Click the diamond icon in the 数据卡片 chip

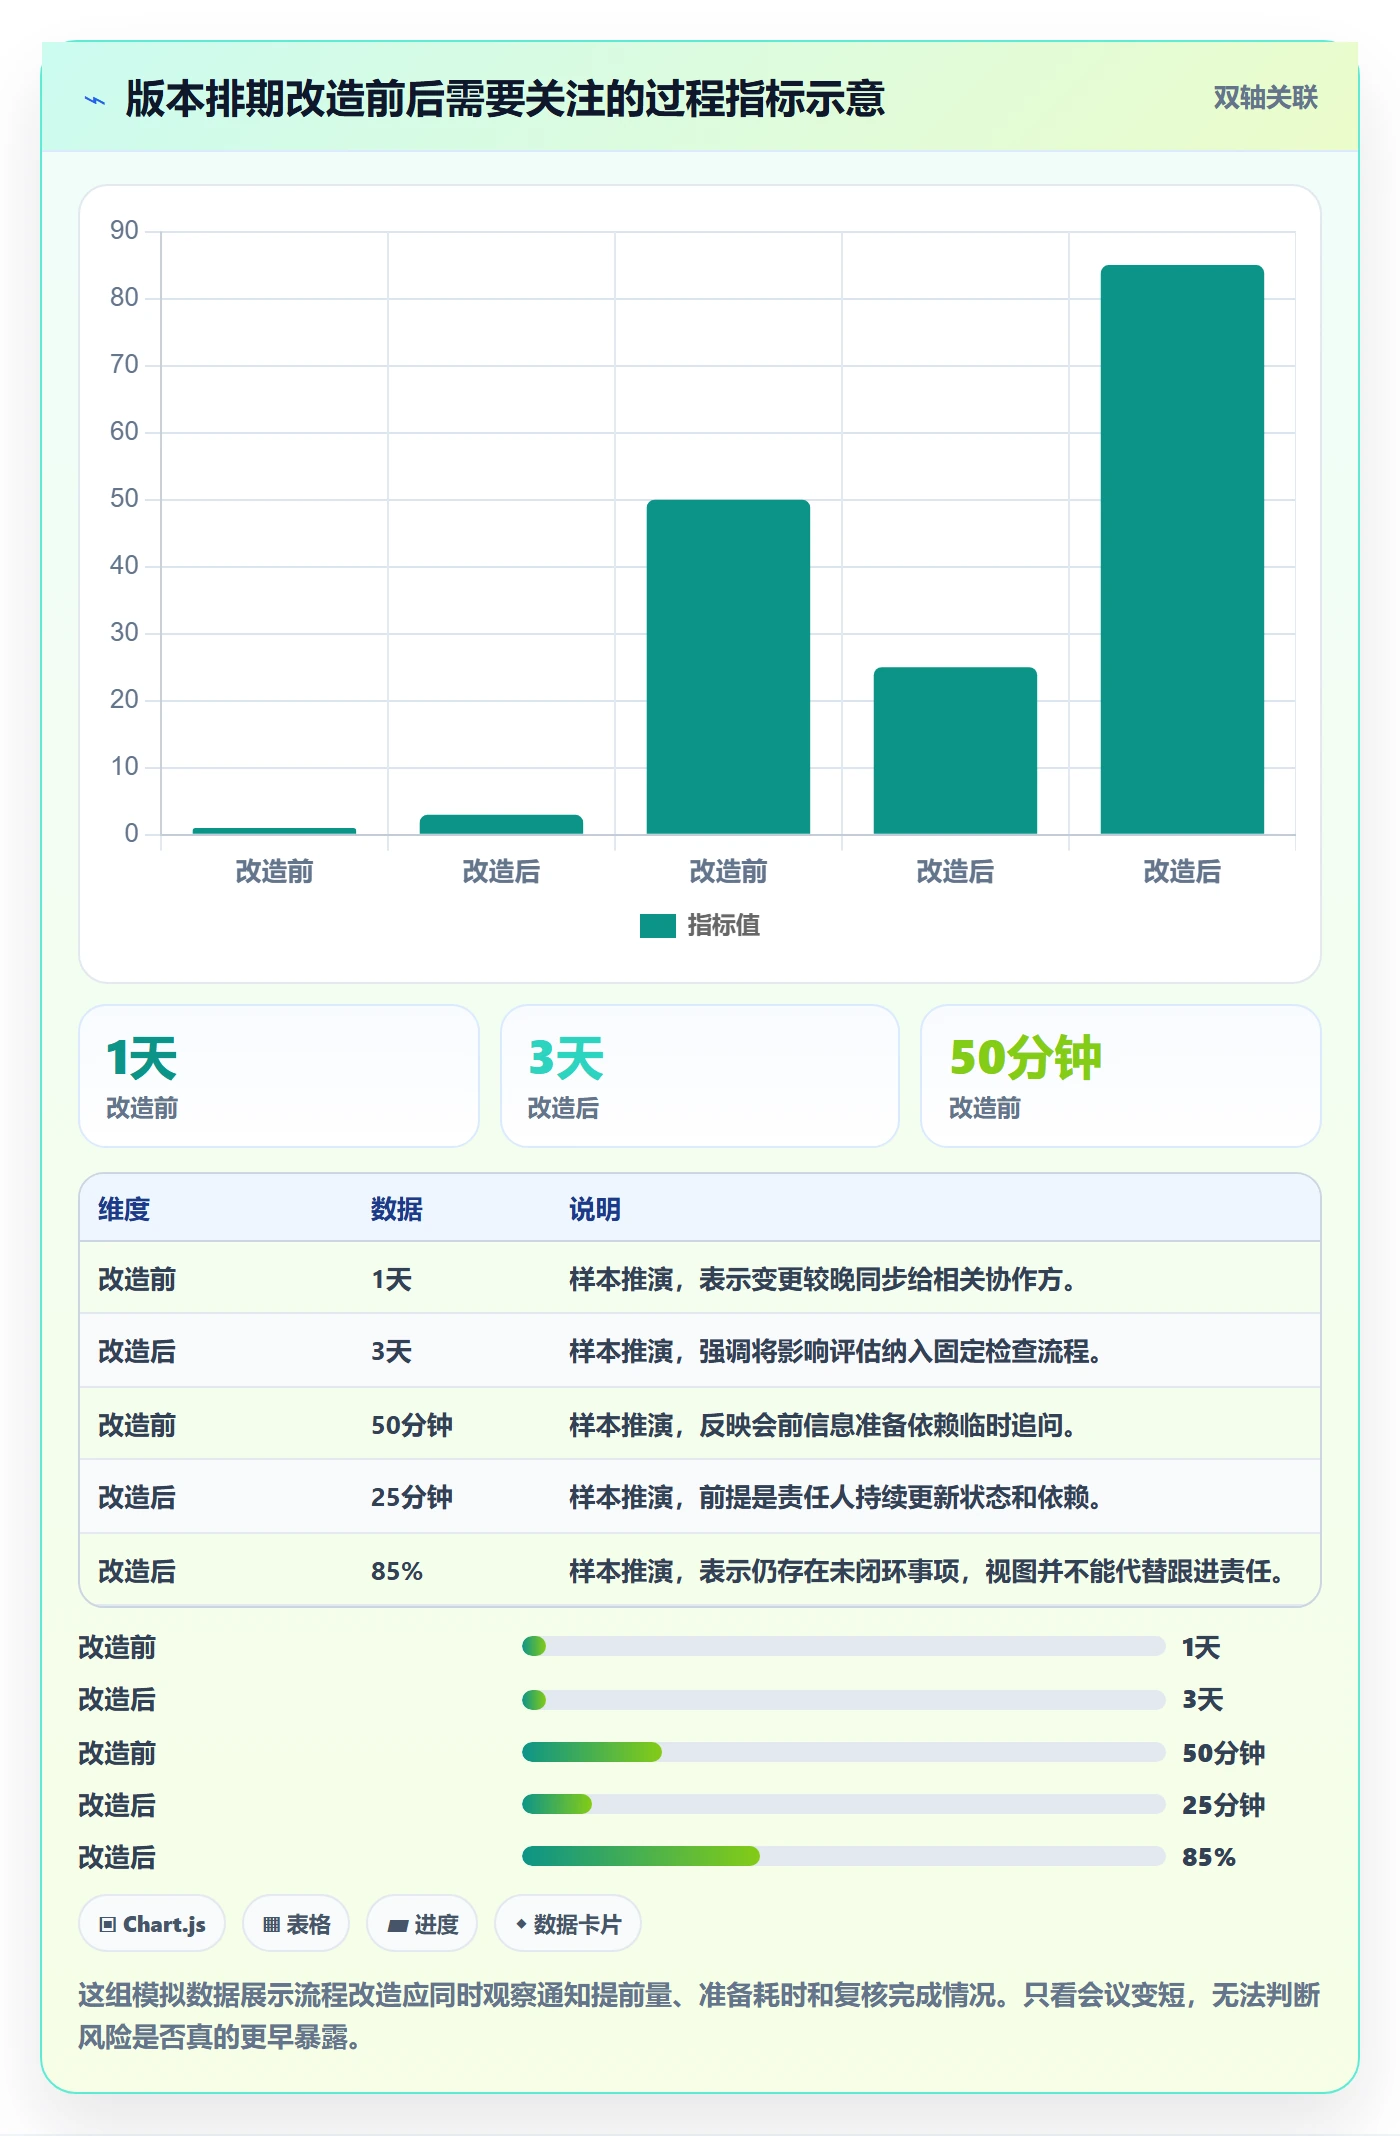[521, 1924]
